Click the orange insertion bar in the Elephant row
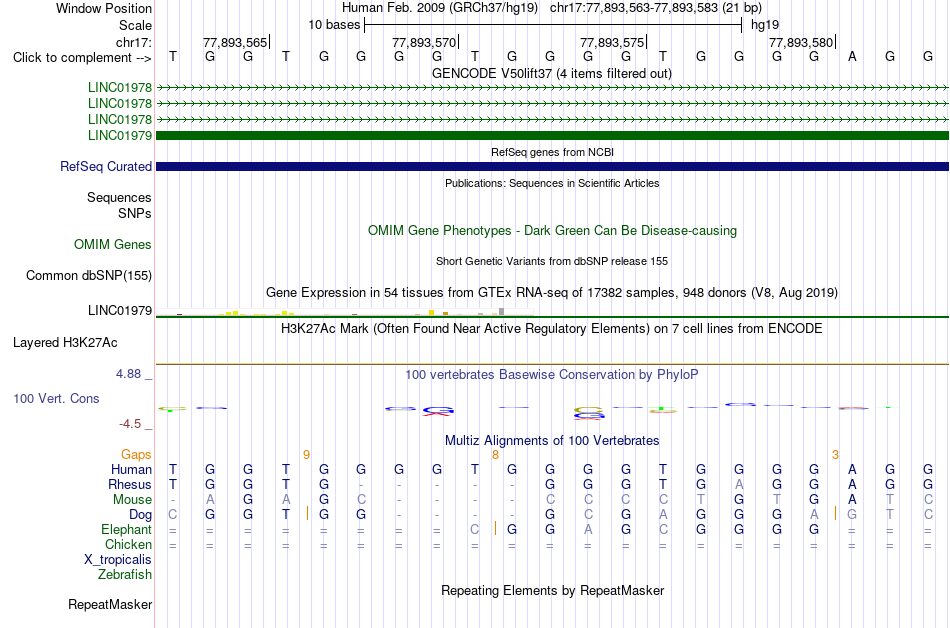Viewport: 950px width, 628px height. pos(496,528)
